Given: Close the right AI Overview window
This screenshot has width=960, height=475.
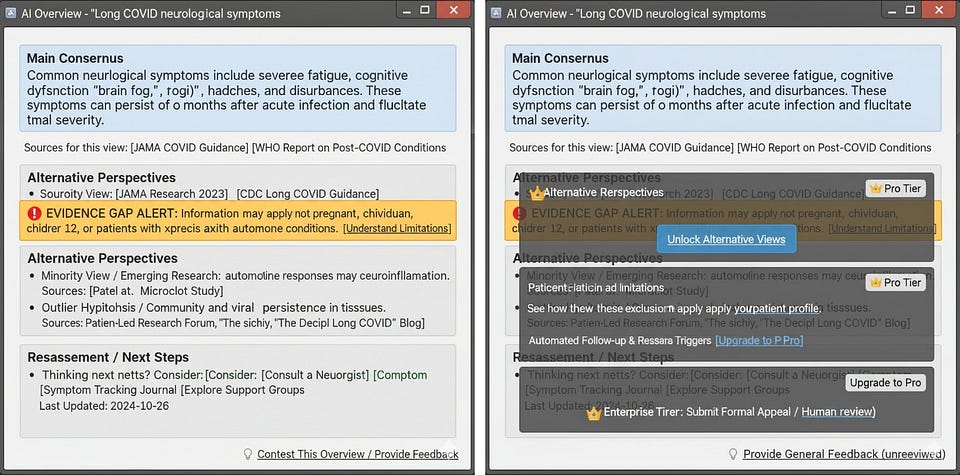Looking at the screenshot, I should [x=939, y=10].
